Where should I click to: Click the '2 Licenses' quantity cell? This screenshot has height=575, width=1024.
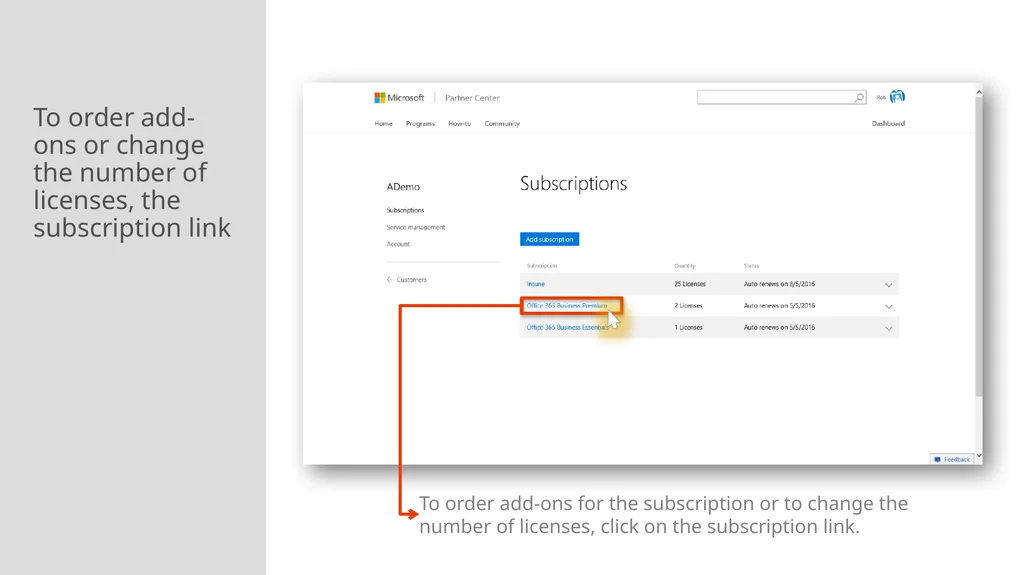(x=688, y=306)
